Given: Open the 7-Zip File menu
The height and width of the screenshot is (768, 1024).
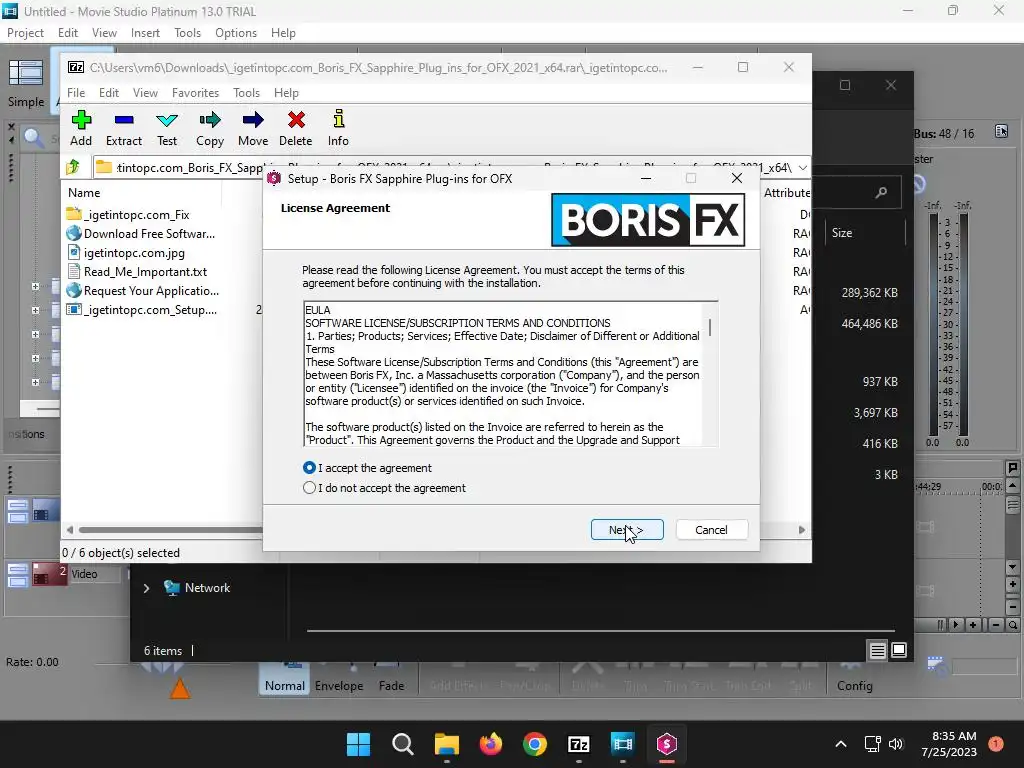Looking at the screenshot, I should (76, 93).
